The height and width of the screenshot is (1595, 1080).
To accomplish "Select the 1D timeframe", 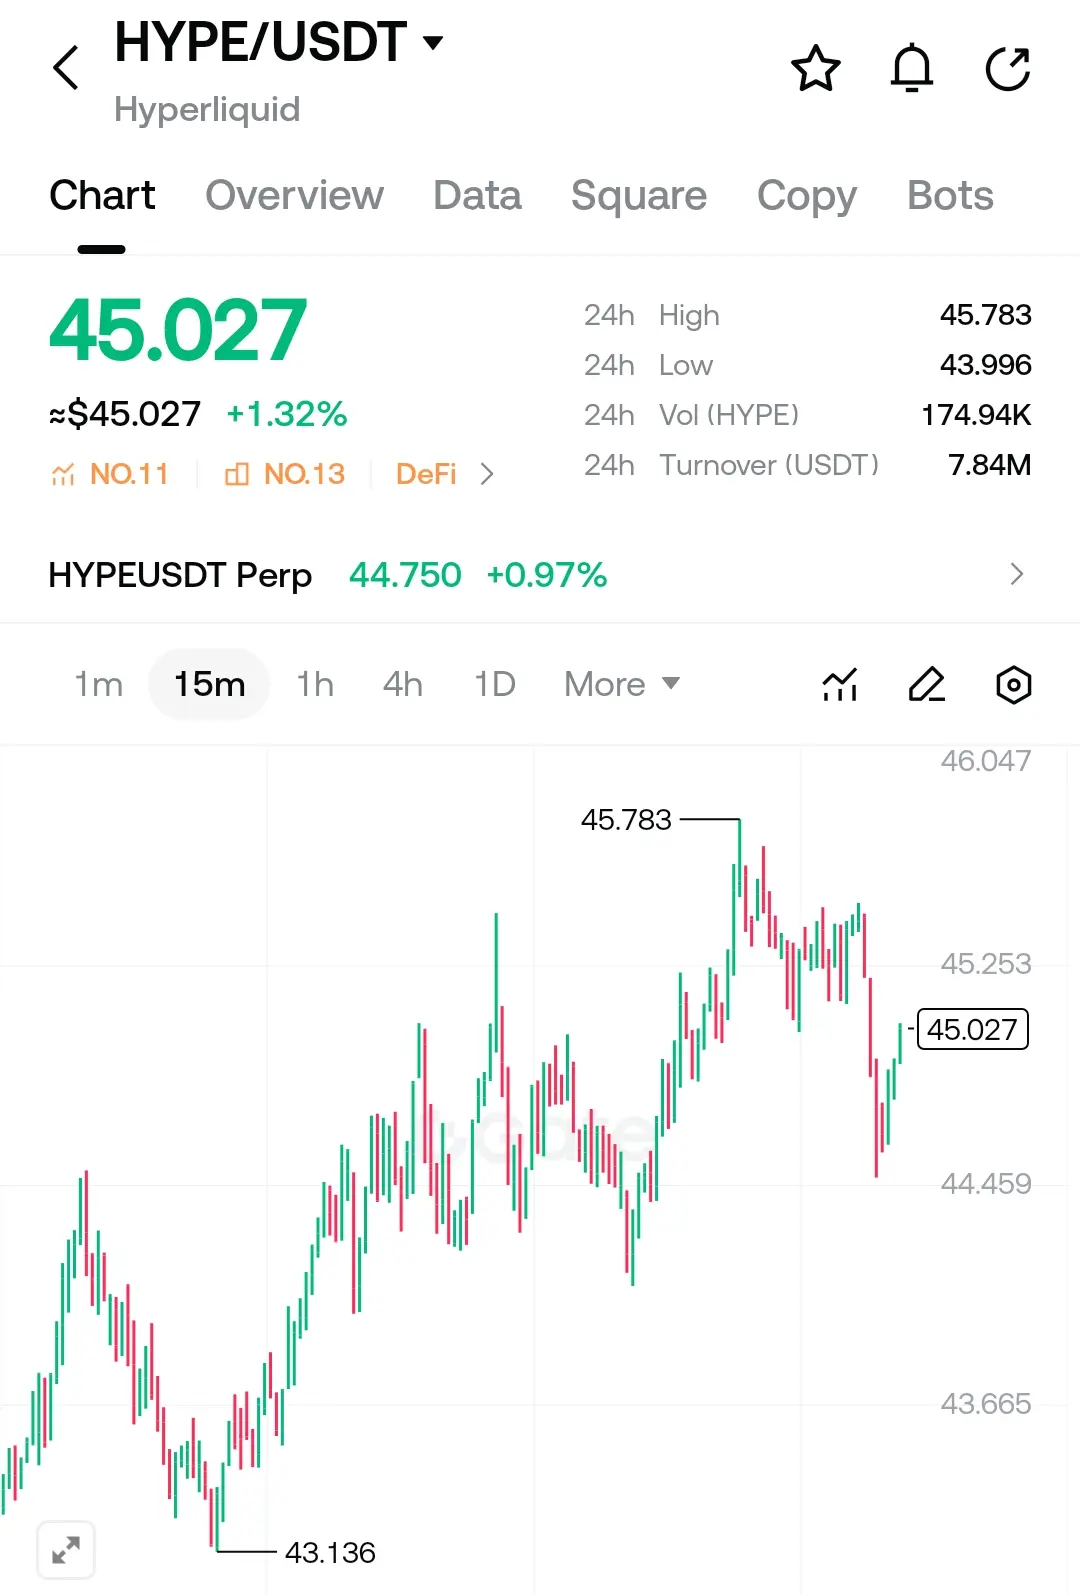I will [x=495, y=685].
